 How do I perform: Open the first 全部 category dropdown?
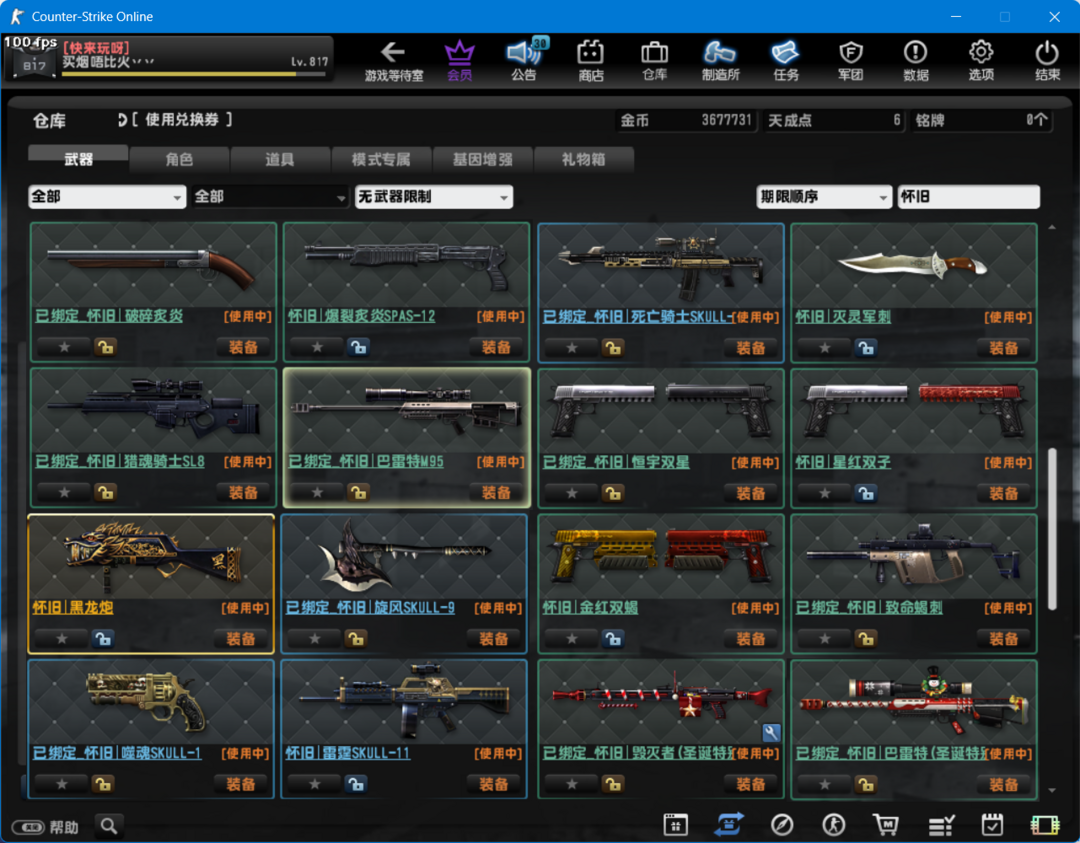tap(107, 197)
